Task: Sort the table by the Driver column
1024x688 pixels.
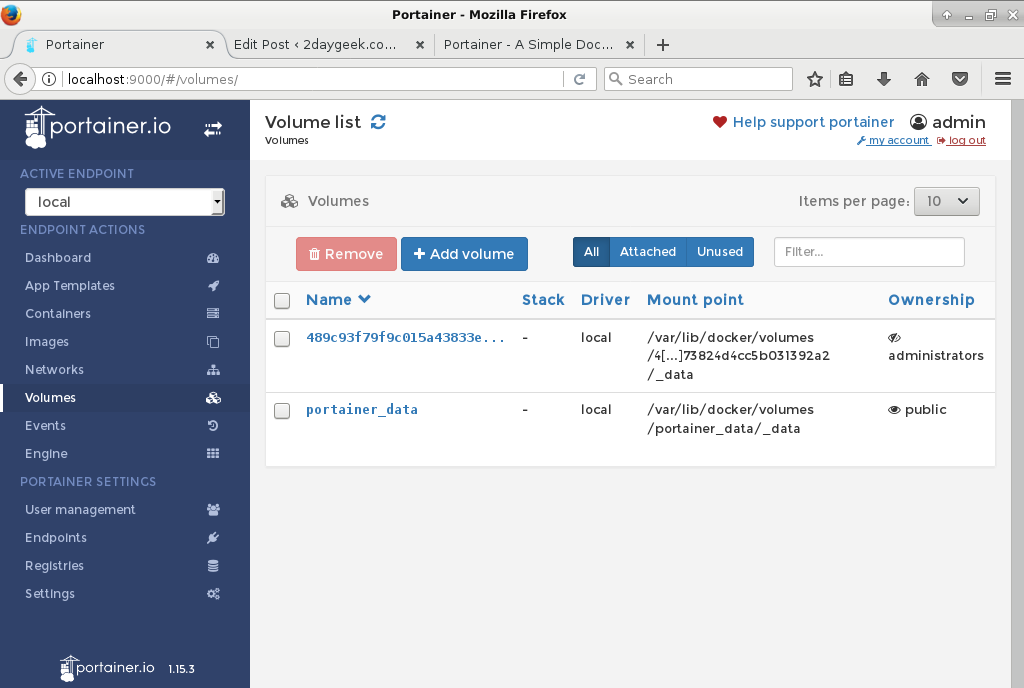Action: point(605,300)
